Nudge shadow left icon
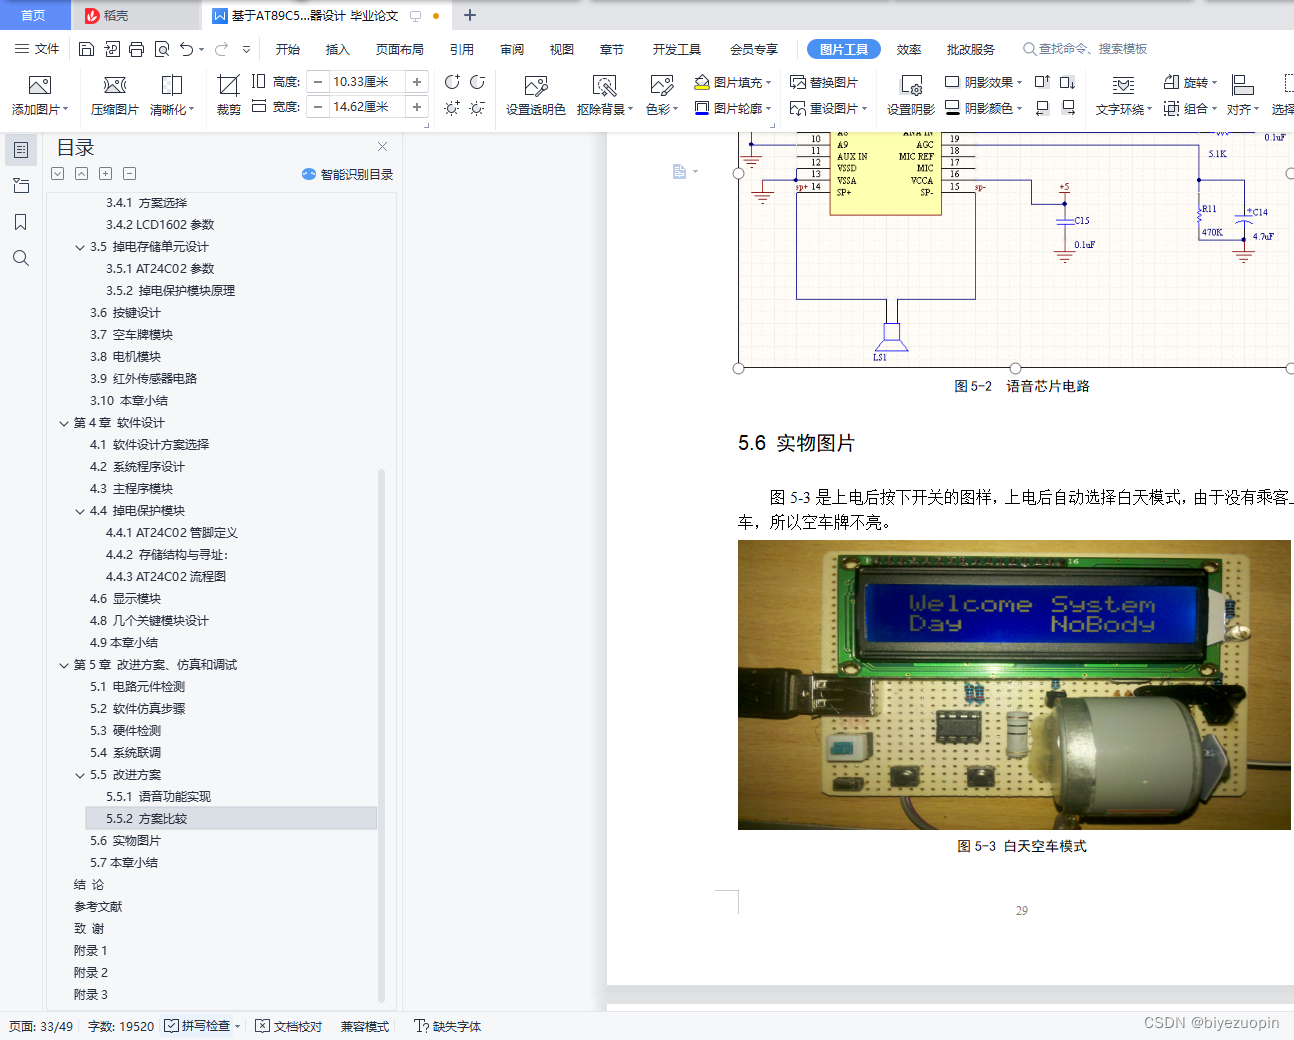This screenshot has width=1294, height=1040. tap(1042, 107)
